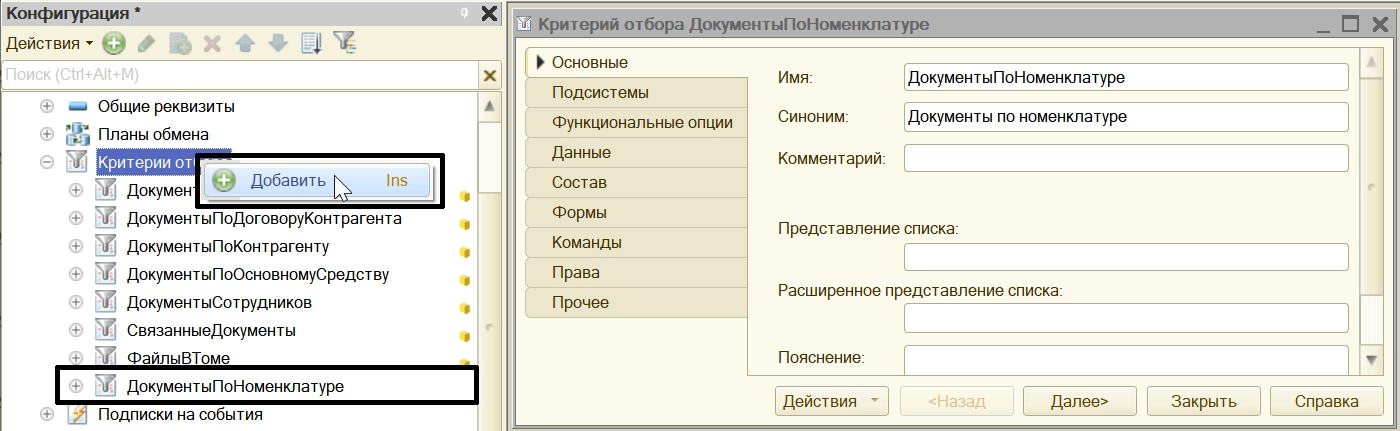Click the Далее> button
Viewport: 1400px width, 431px height.
pyautogui.click(x=1079, y=402)
